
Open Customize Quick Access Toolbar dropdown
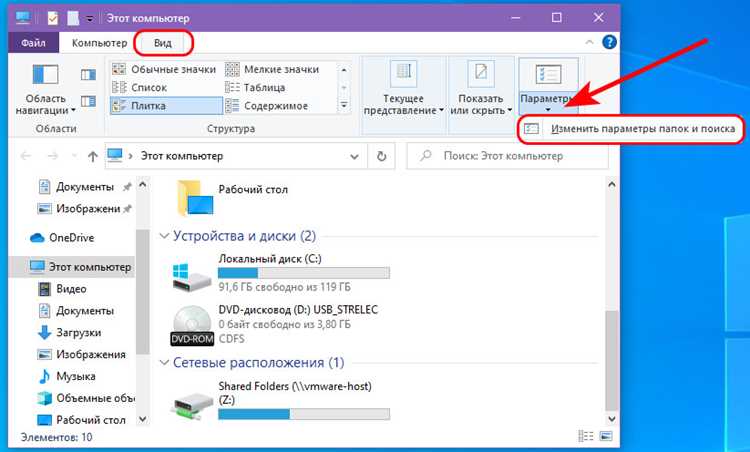click(89, 19)
